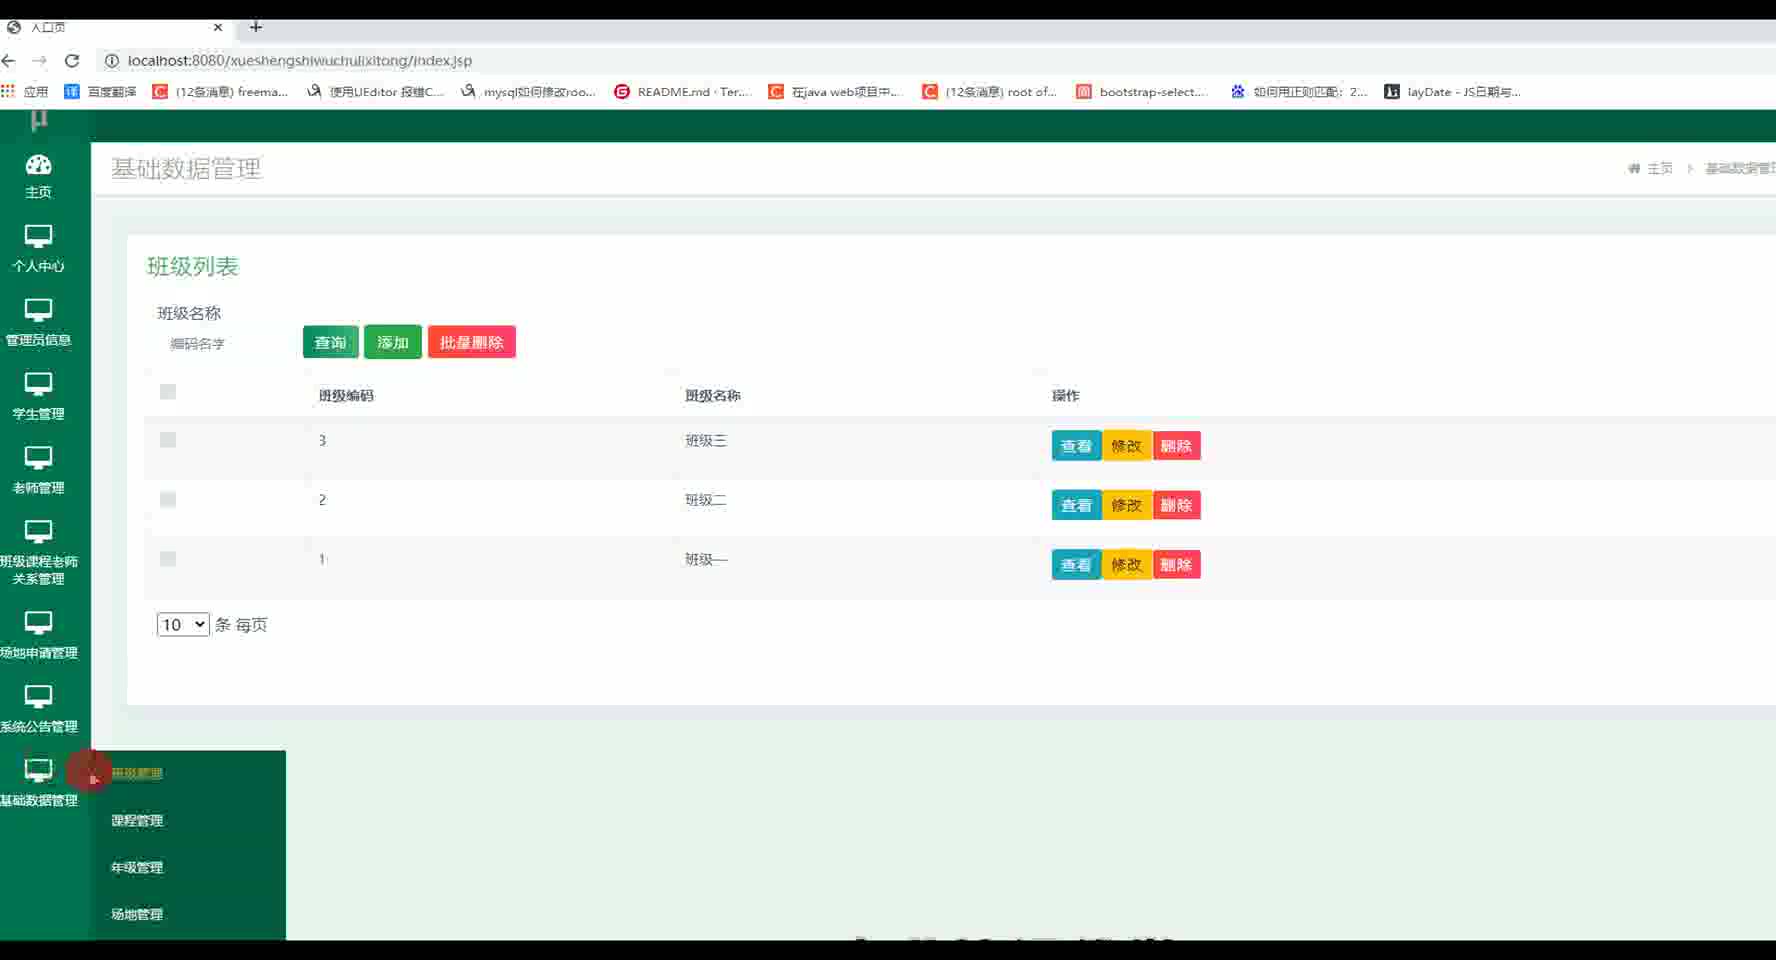Click the green 添加 button
The image size is (1776, 960).
click(392, 342)
